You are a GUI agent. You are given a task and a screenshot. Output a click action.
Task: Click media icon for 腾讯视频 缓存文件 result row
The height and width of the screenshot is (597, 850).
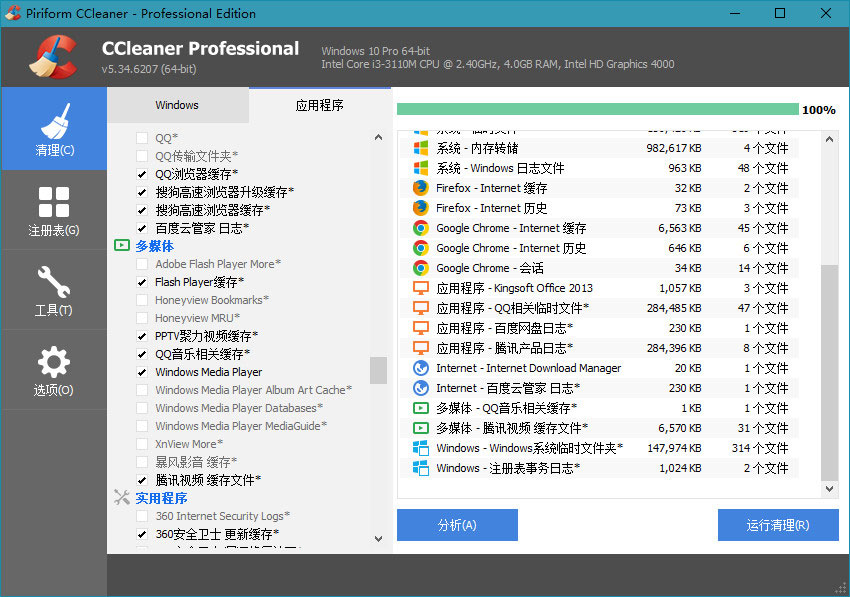tap(421, 428)
